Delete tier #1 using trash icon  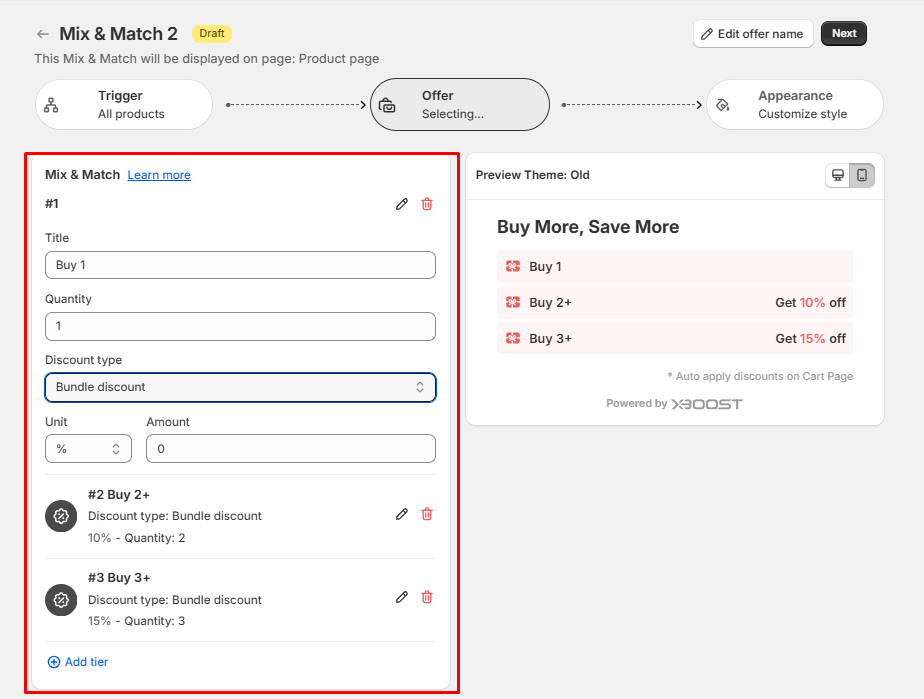pos(427,204)
